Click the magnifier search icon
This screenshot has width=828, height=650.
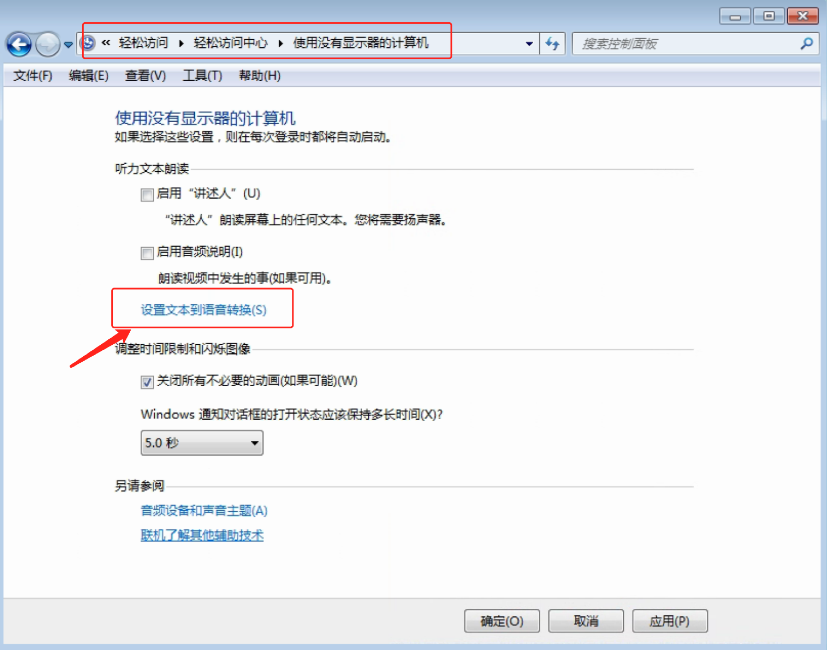(806, 44)
